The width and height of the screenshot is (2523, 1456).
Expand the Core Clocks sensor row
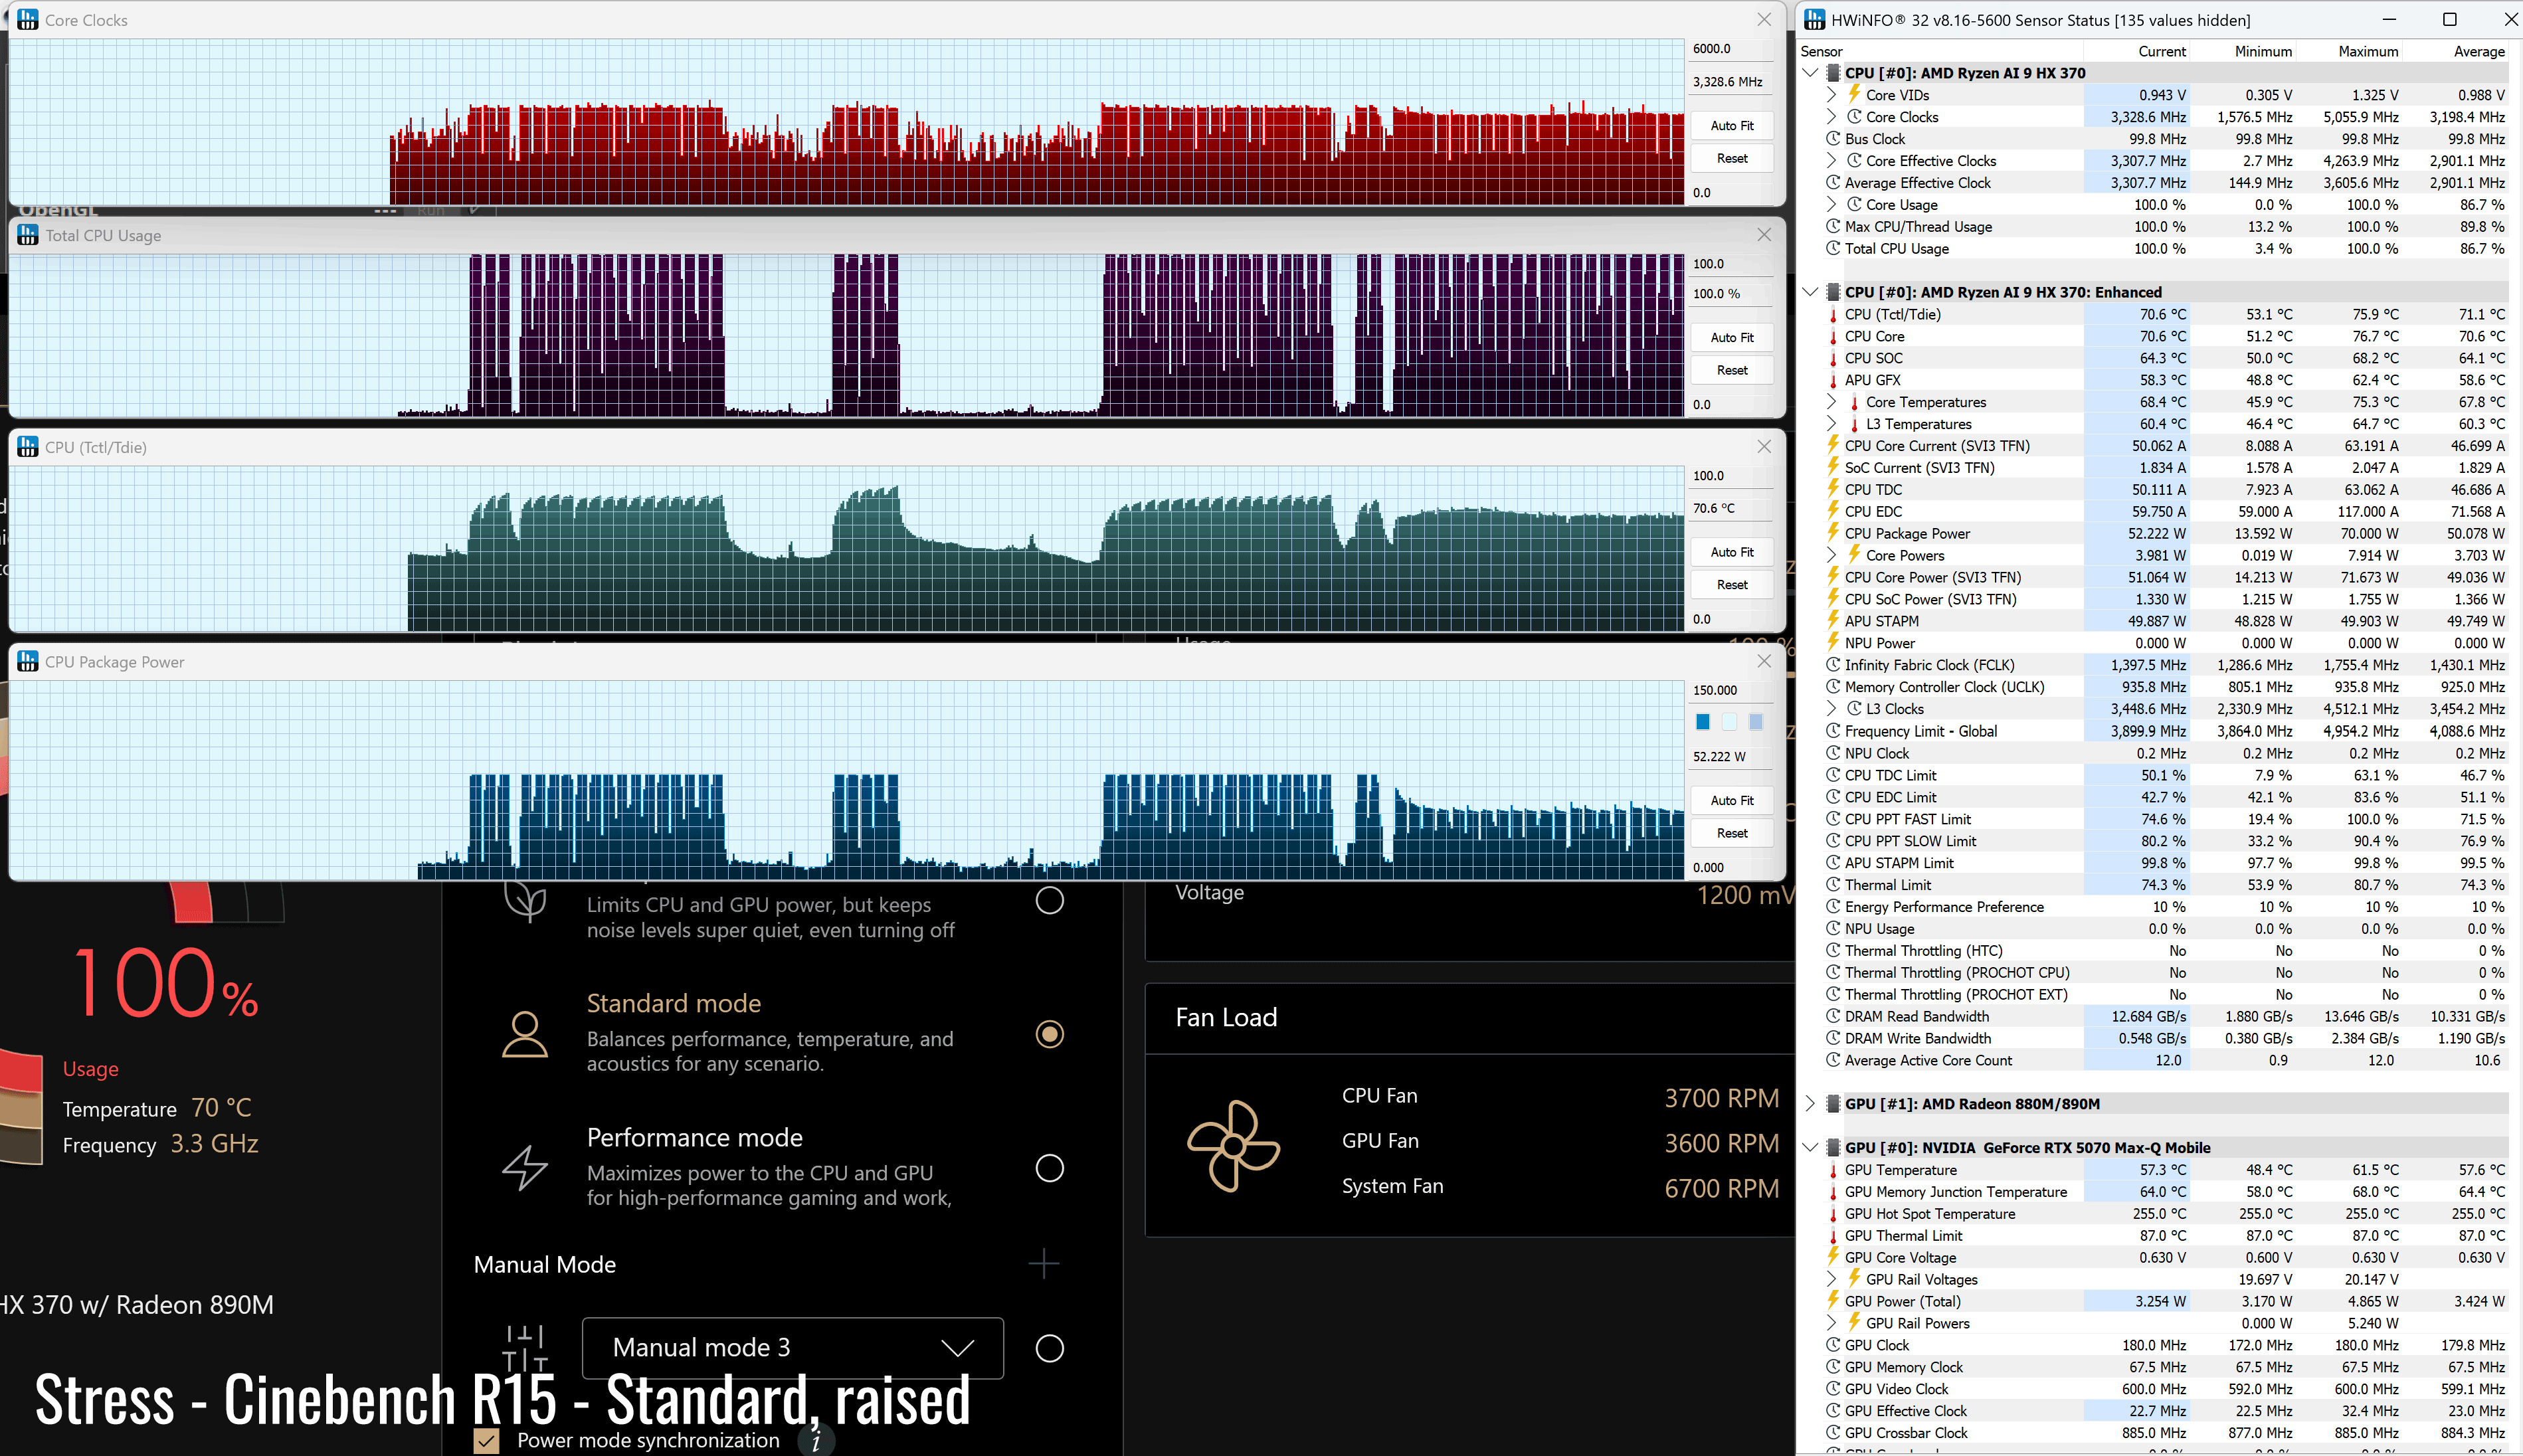pyautogui.click(x=1832, y=117)
